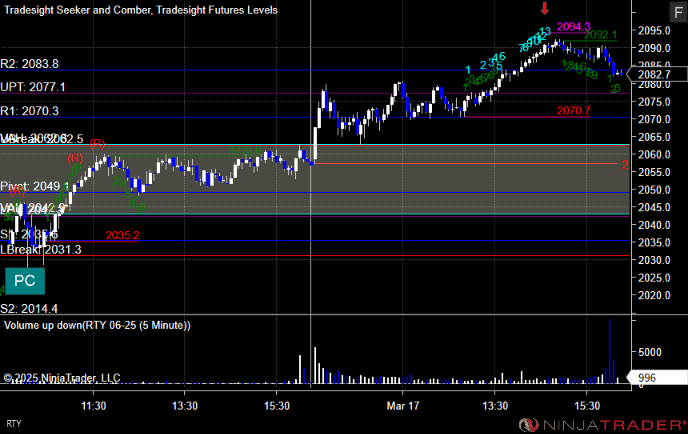688x434 pixels.
Task: Click the 2020.0 price axis label
Action: [x=654, y=295]
